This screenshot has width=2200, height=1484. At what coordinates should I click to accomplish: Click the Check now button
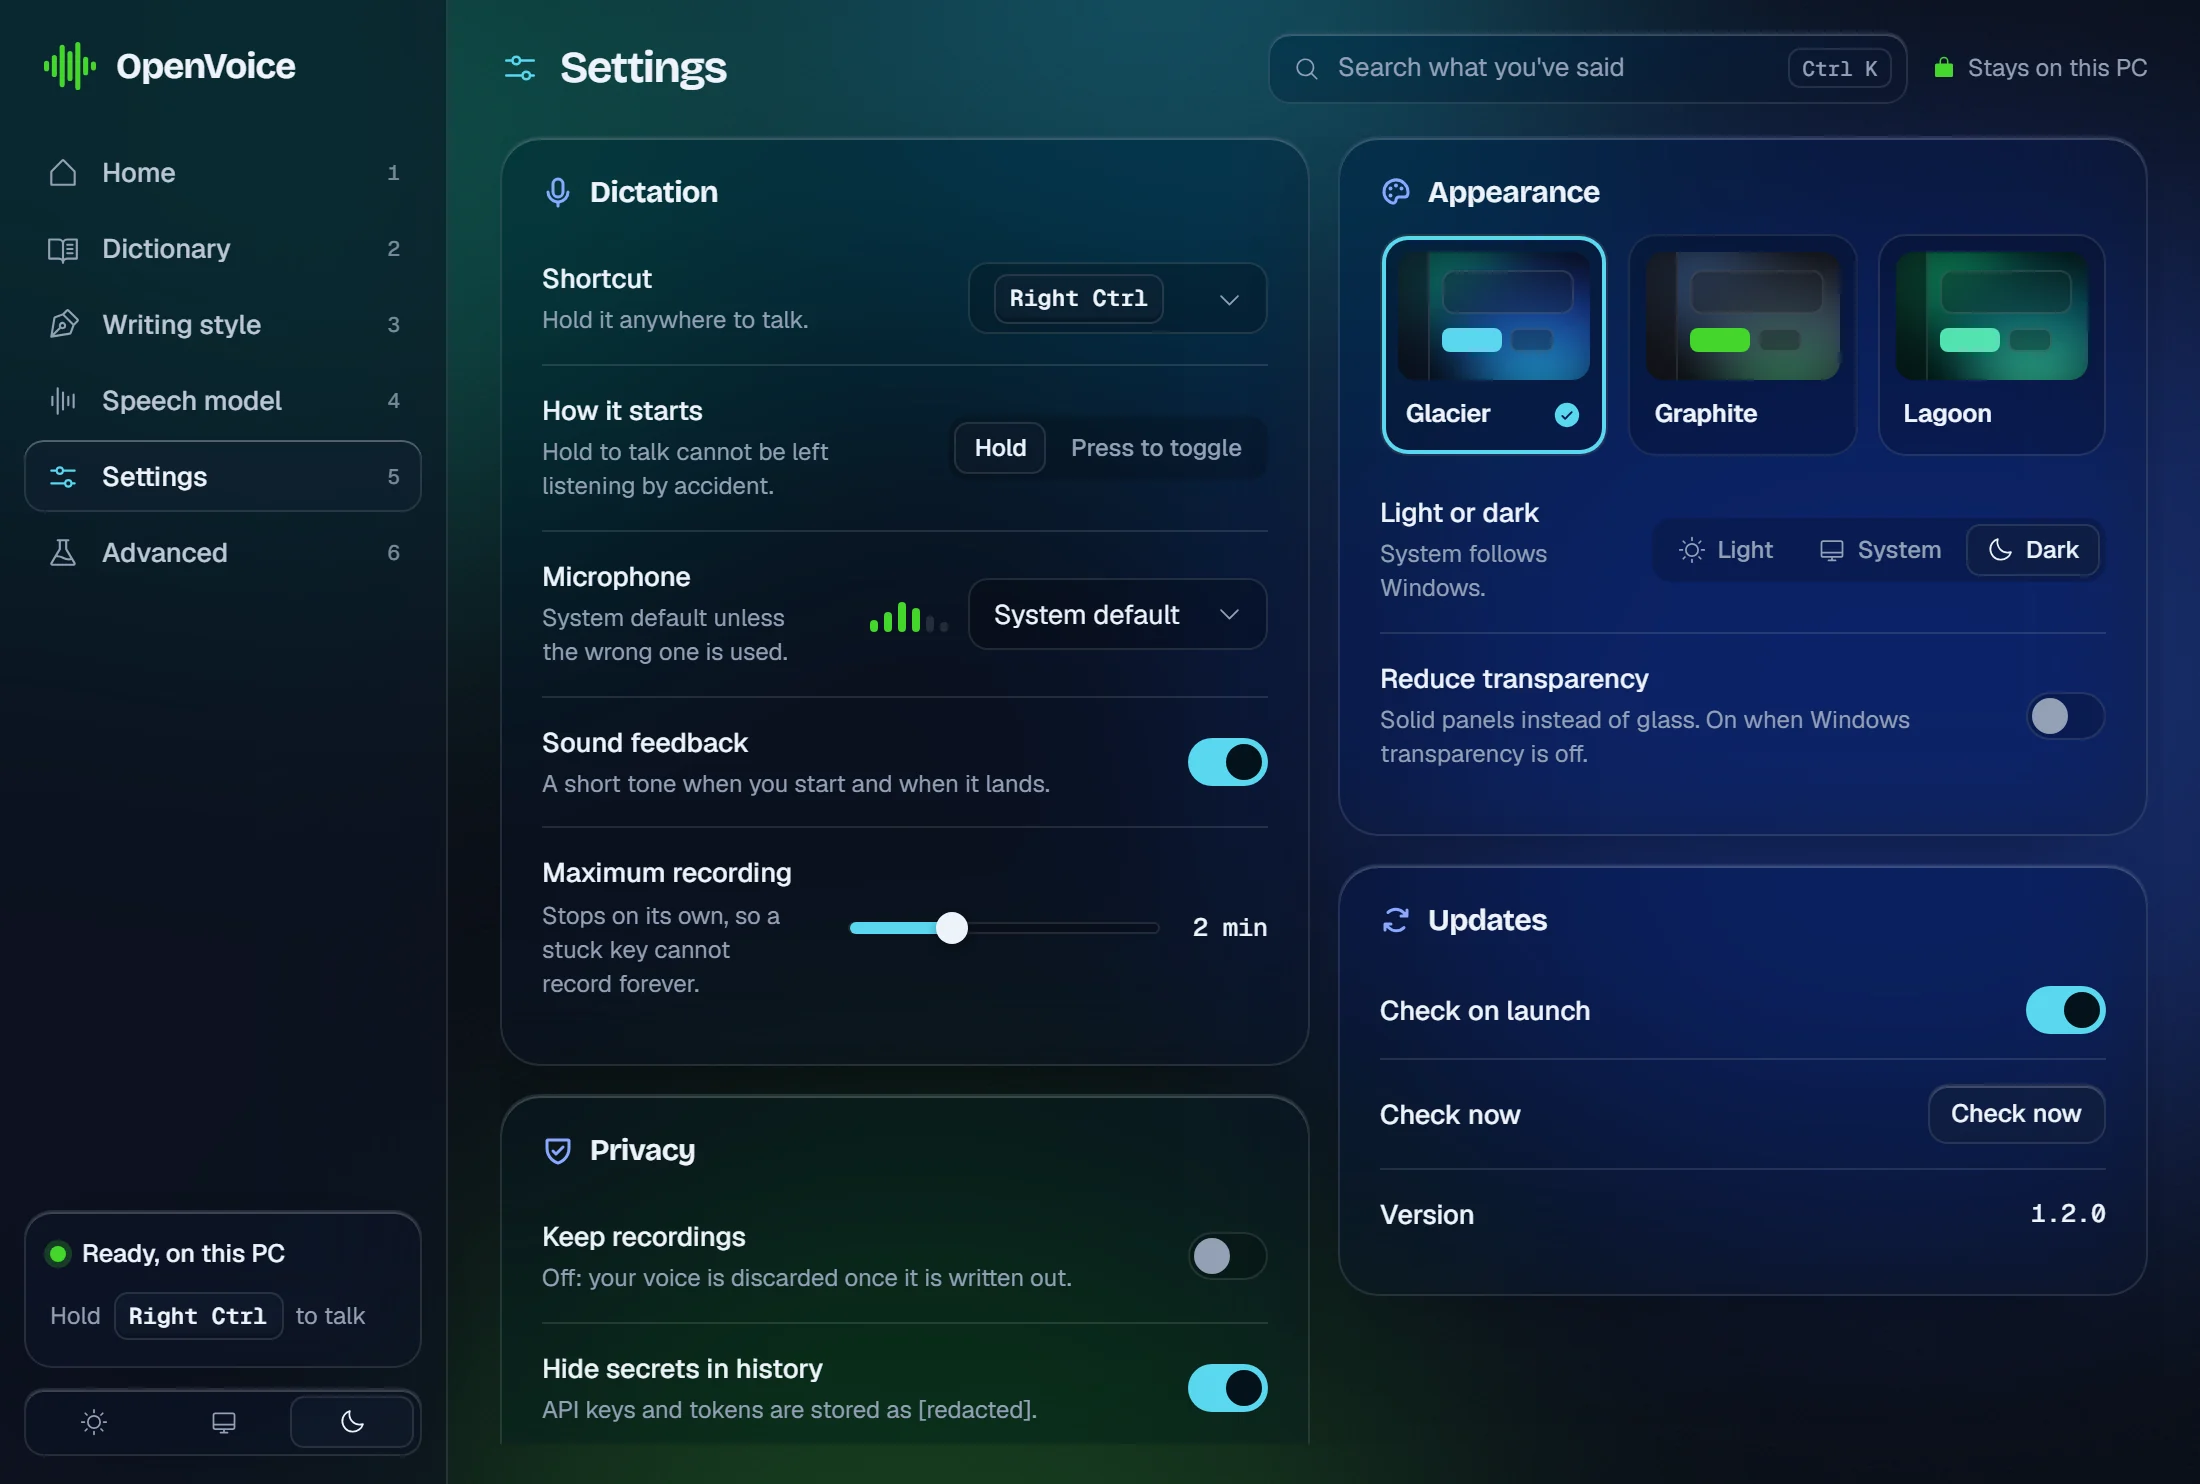pyautogui.click(x=2016, y=1114)
